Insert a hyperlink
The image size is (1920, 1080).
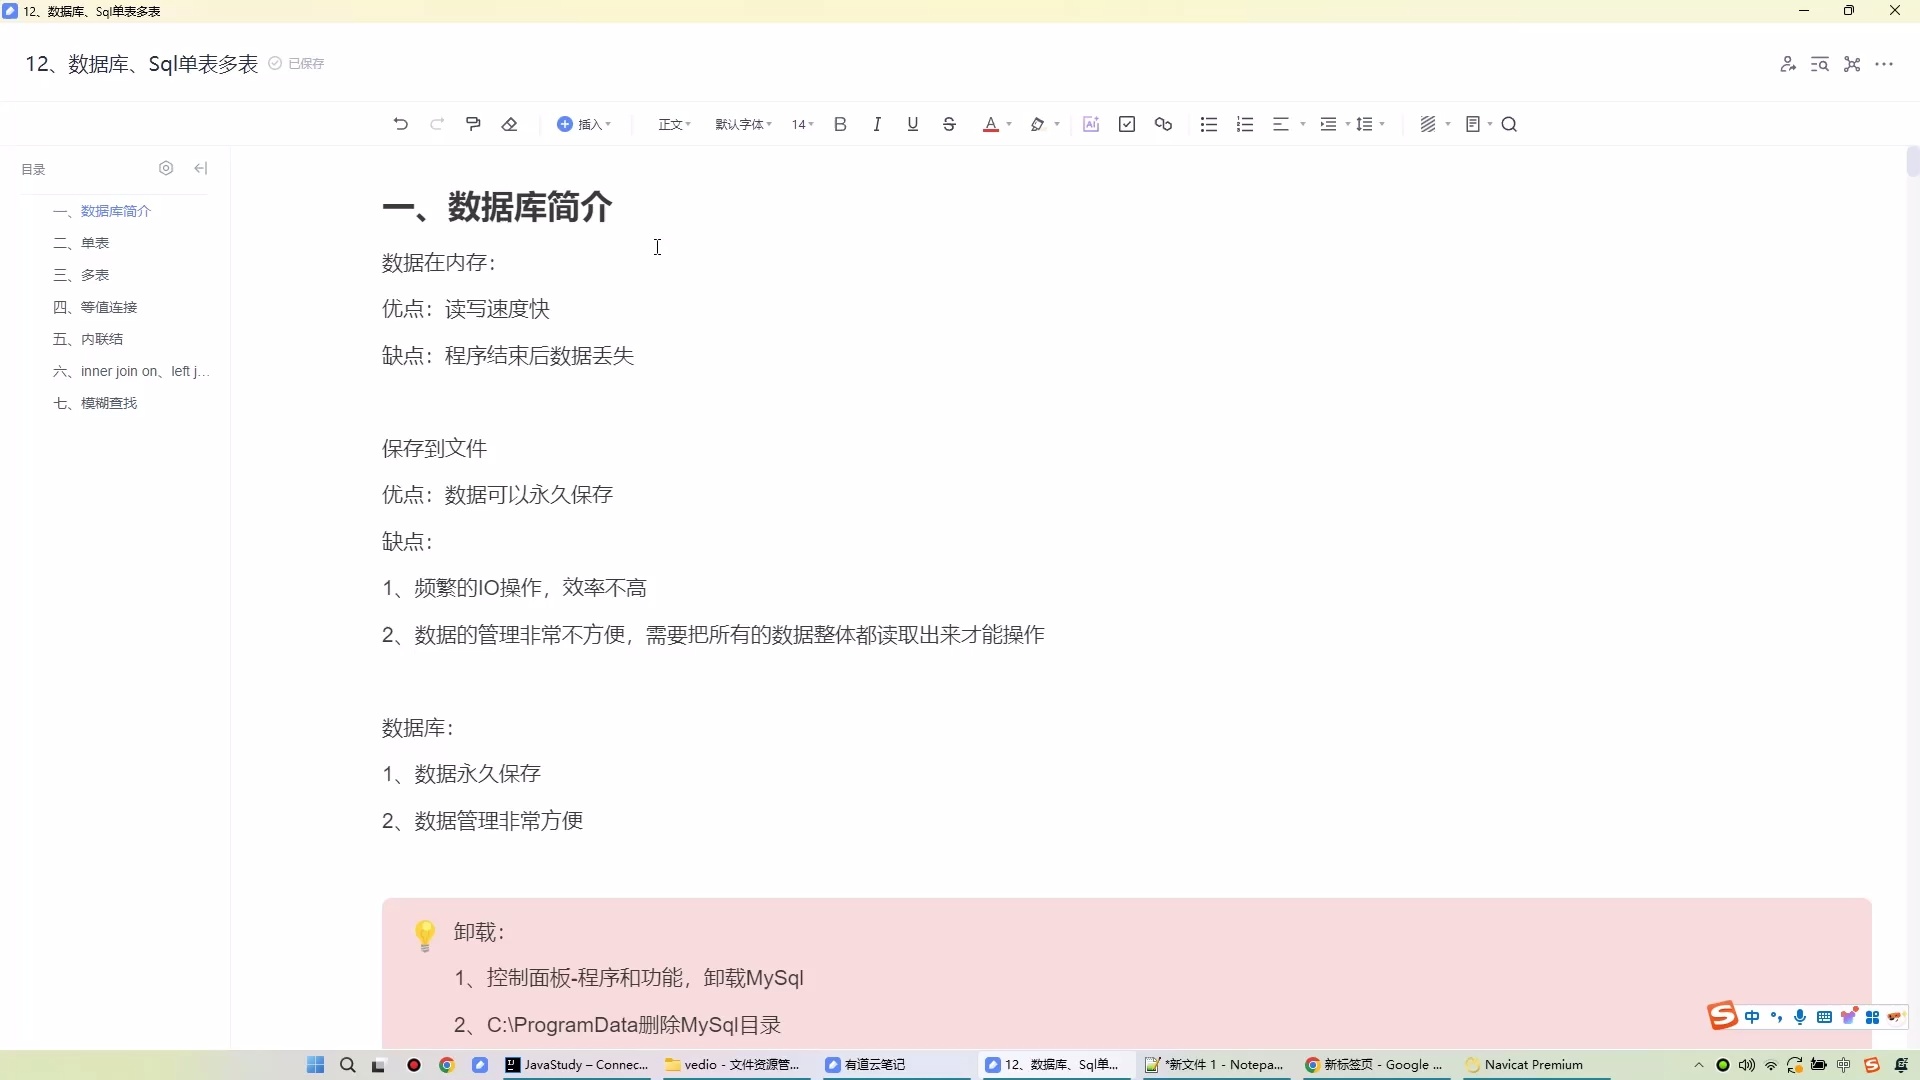[1163, 123]
